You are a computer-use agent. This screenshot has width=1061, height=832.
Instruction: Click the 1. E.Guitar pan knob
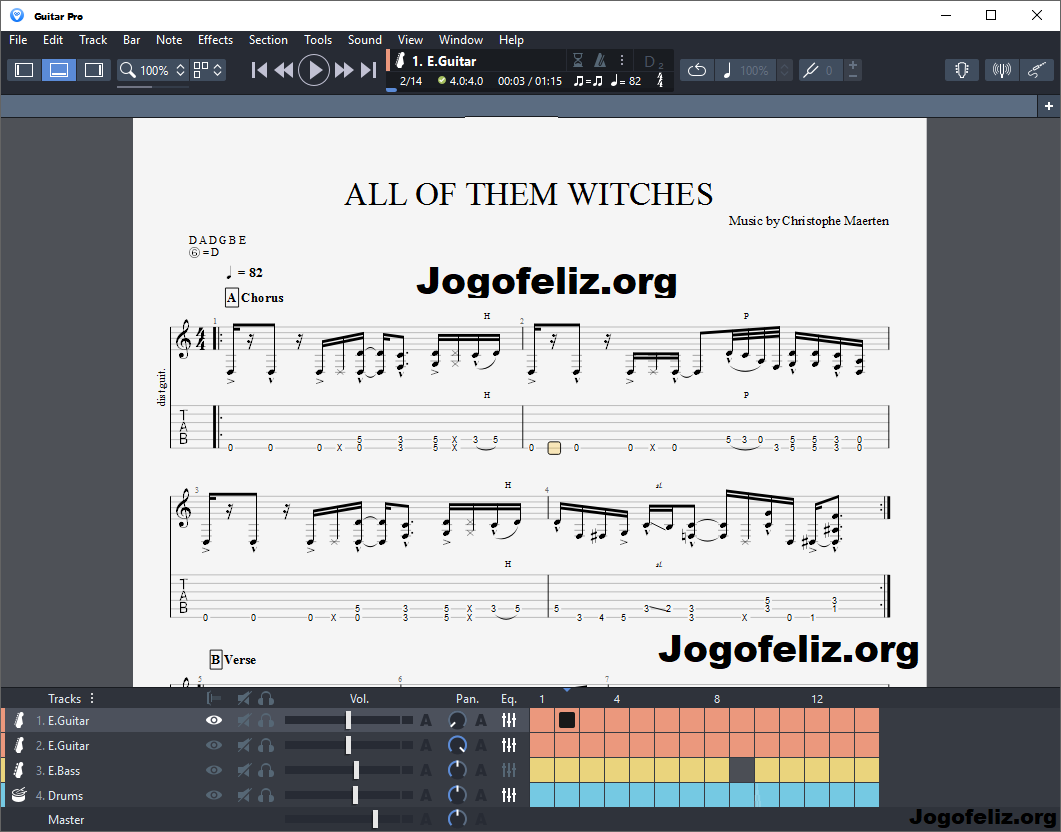(457, 720)
